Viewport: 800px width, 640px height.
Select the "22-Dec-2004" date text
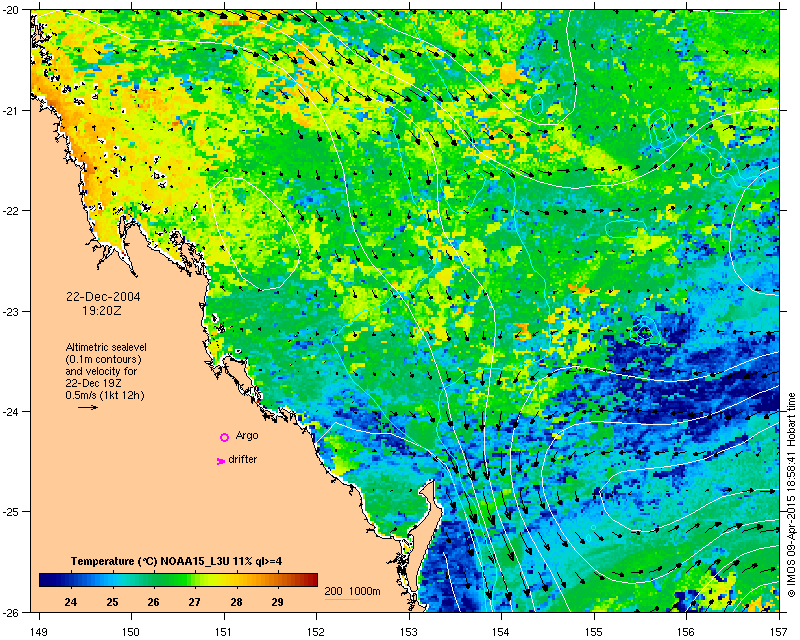click(103, 297)
